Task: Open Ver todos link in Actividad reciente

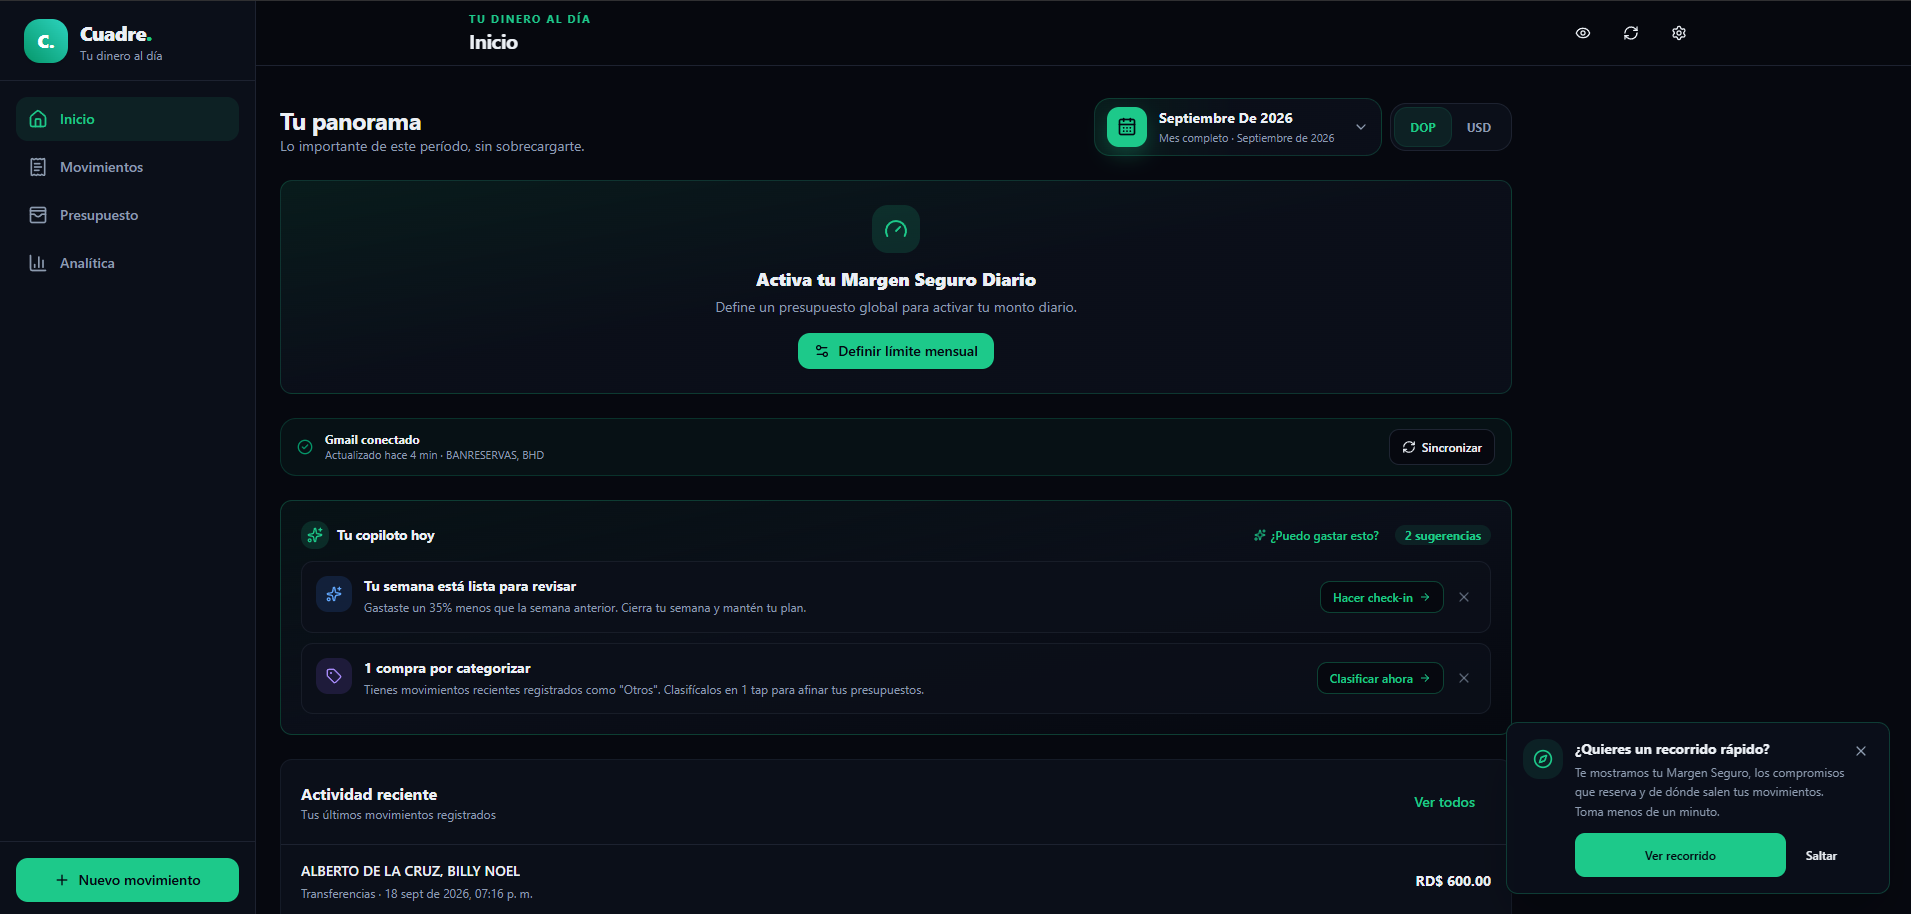Action: pyautogui.click(x=1444, y=802)
